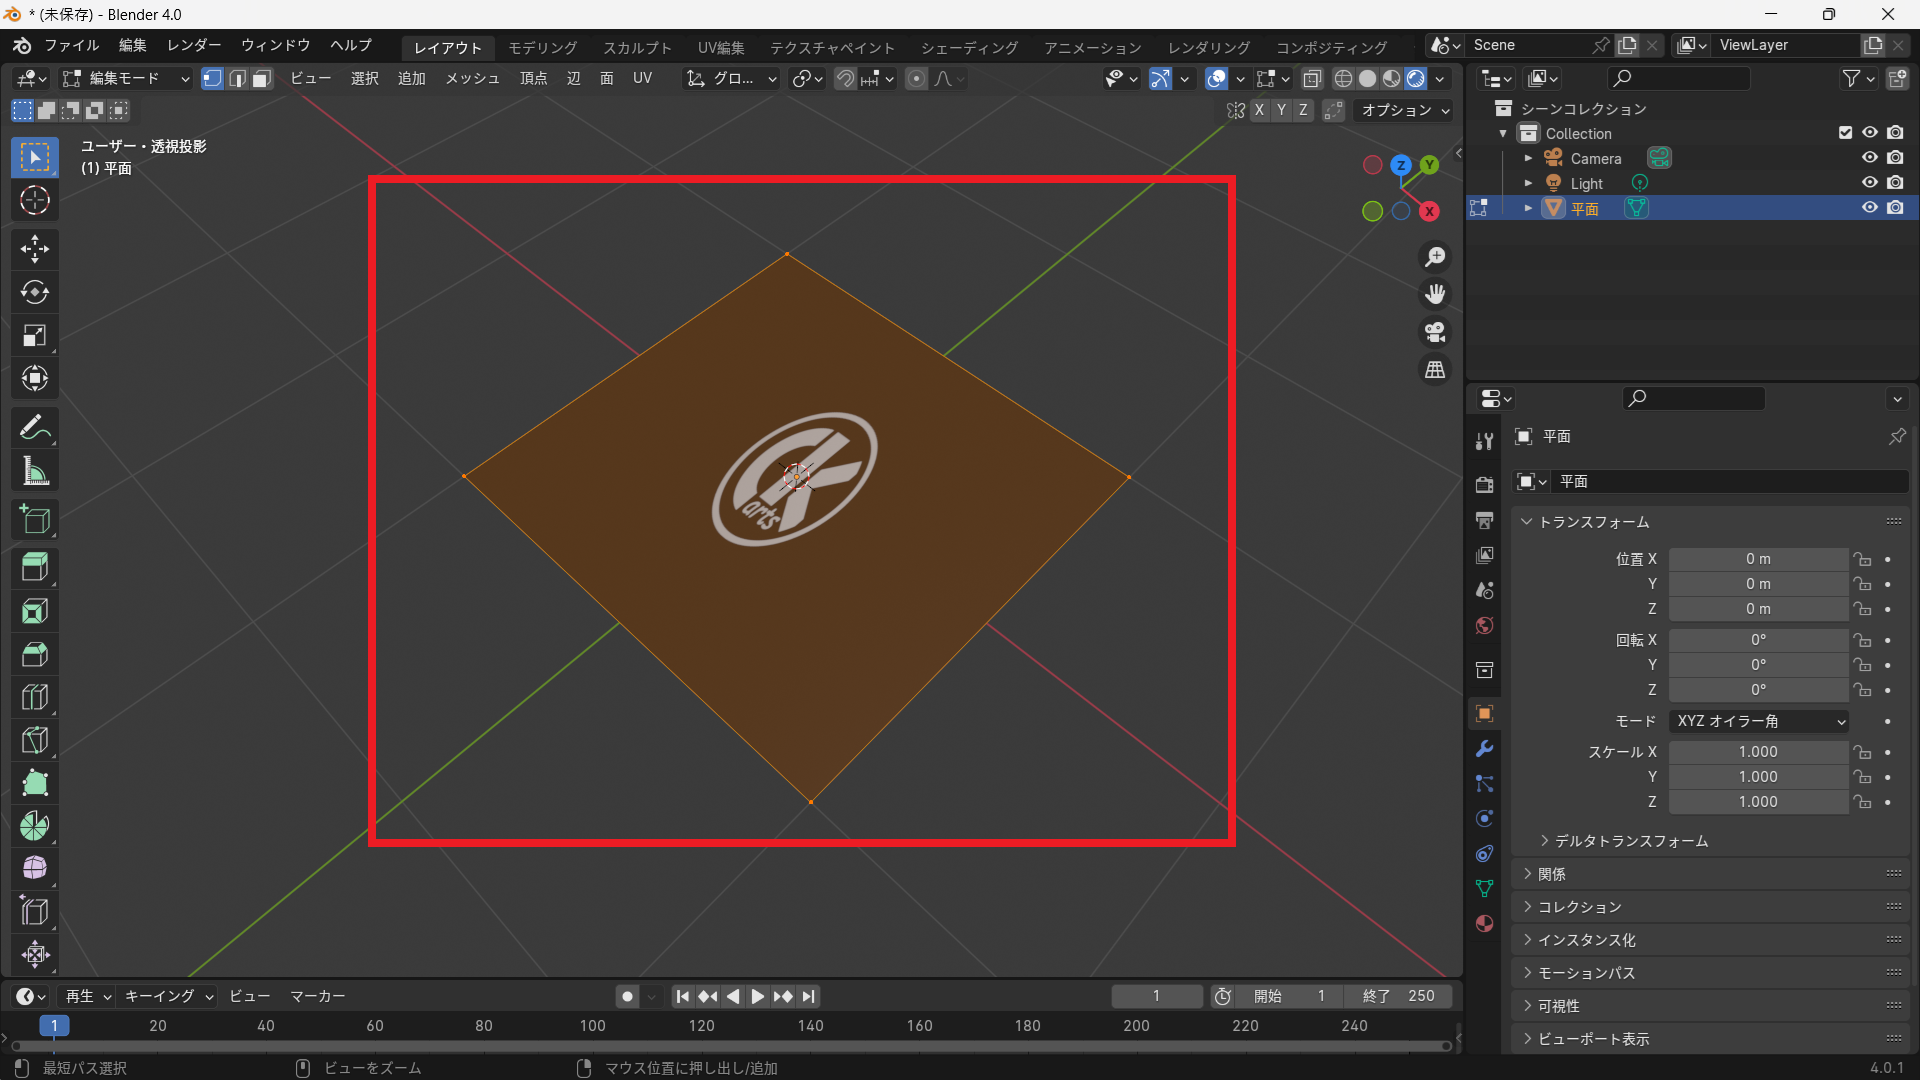Hide the Camera object in viewport
1920x1080 pixels.
tap(1869, 158)
